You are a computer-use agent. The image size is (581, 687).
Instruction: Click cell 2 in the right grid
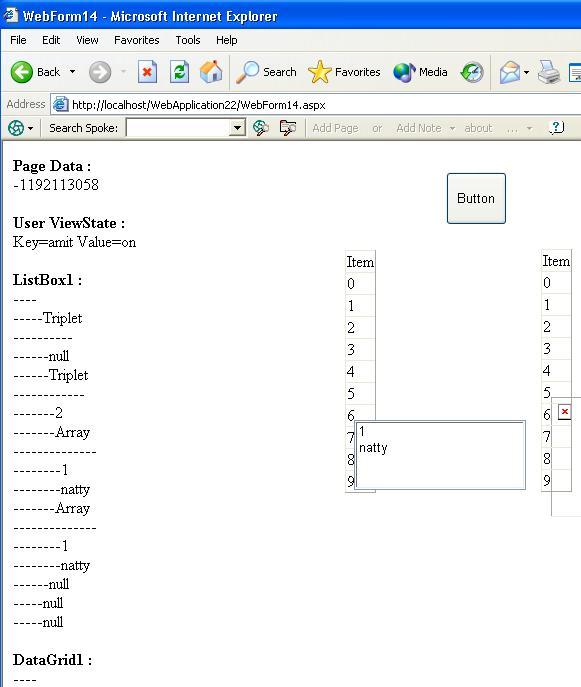point(556,326)
